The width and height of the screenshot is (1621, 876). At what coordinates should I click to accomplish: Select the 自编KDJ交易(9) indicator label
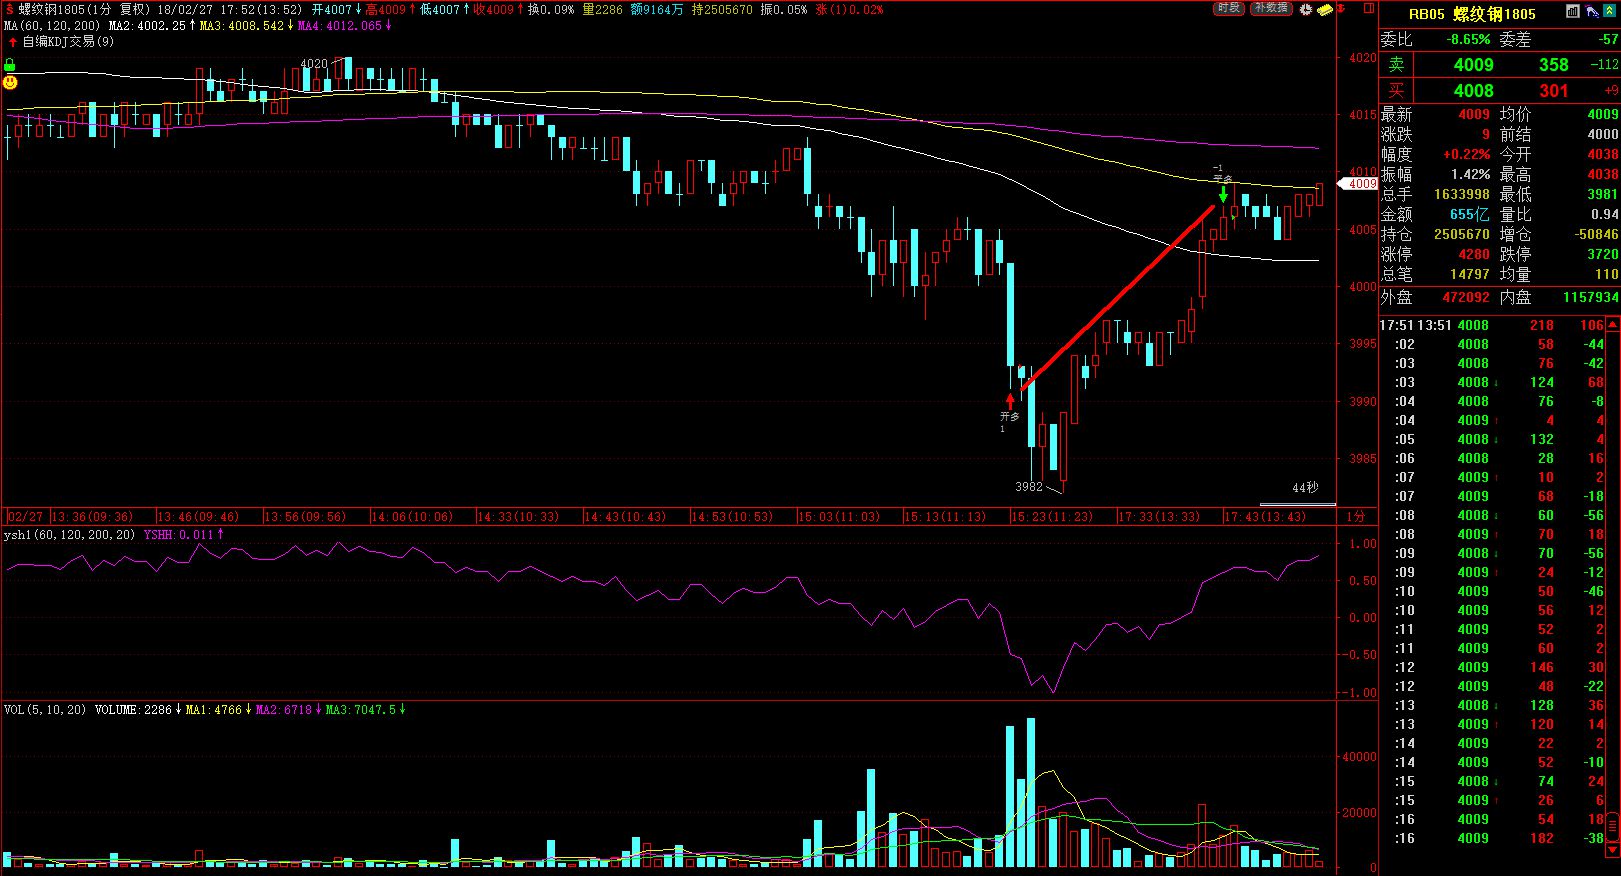click(x=68, y=42)
